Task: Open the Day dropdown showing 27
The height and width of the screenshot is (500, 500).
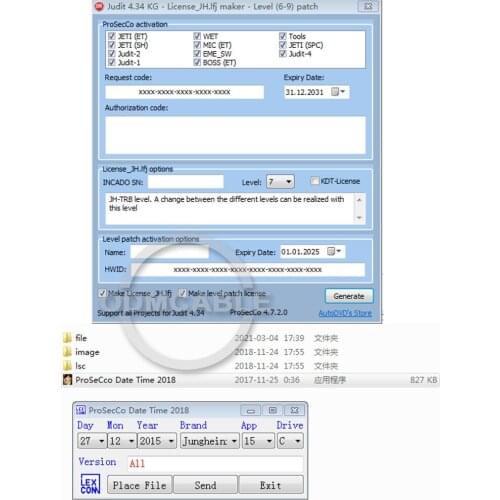Action: [x=92, y=441]
